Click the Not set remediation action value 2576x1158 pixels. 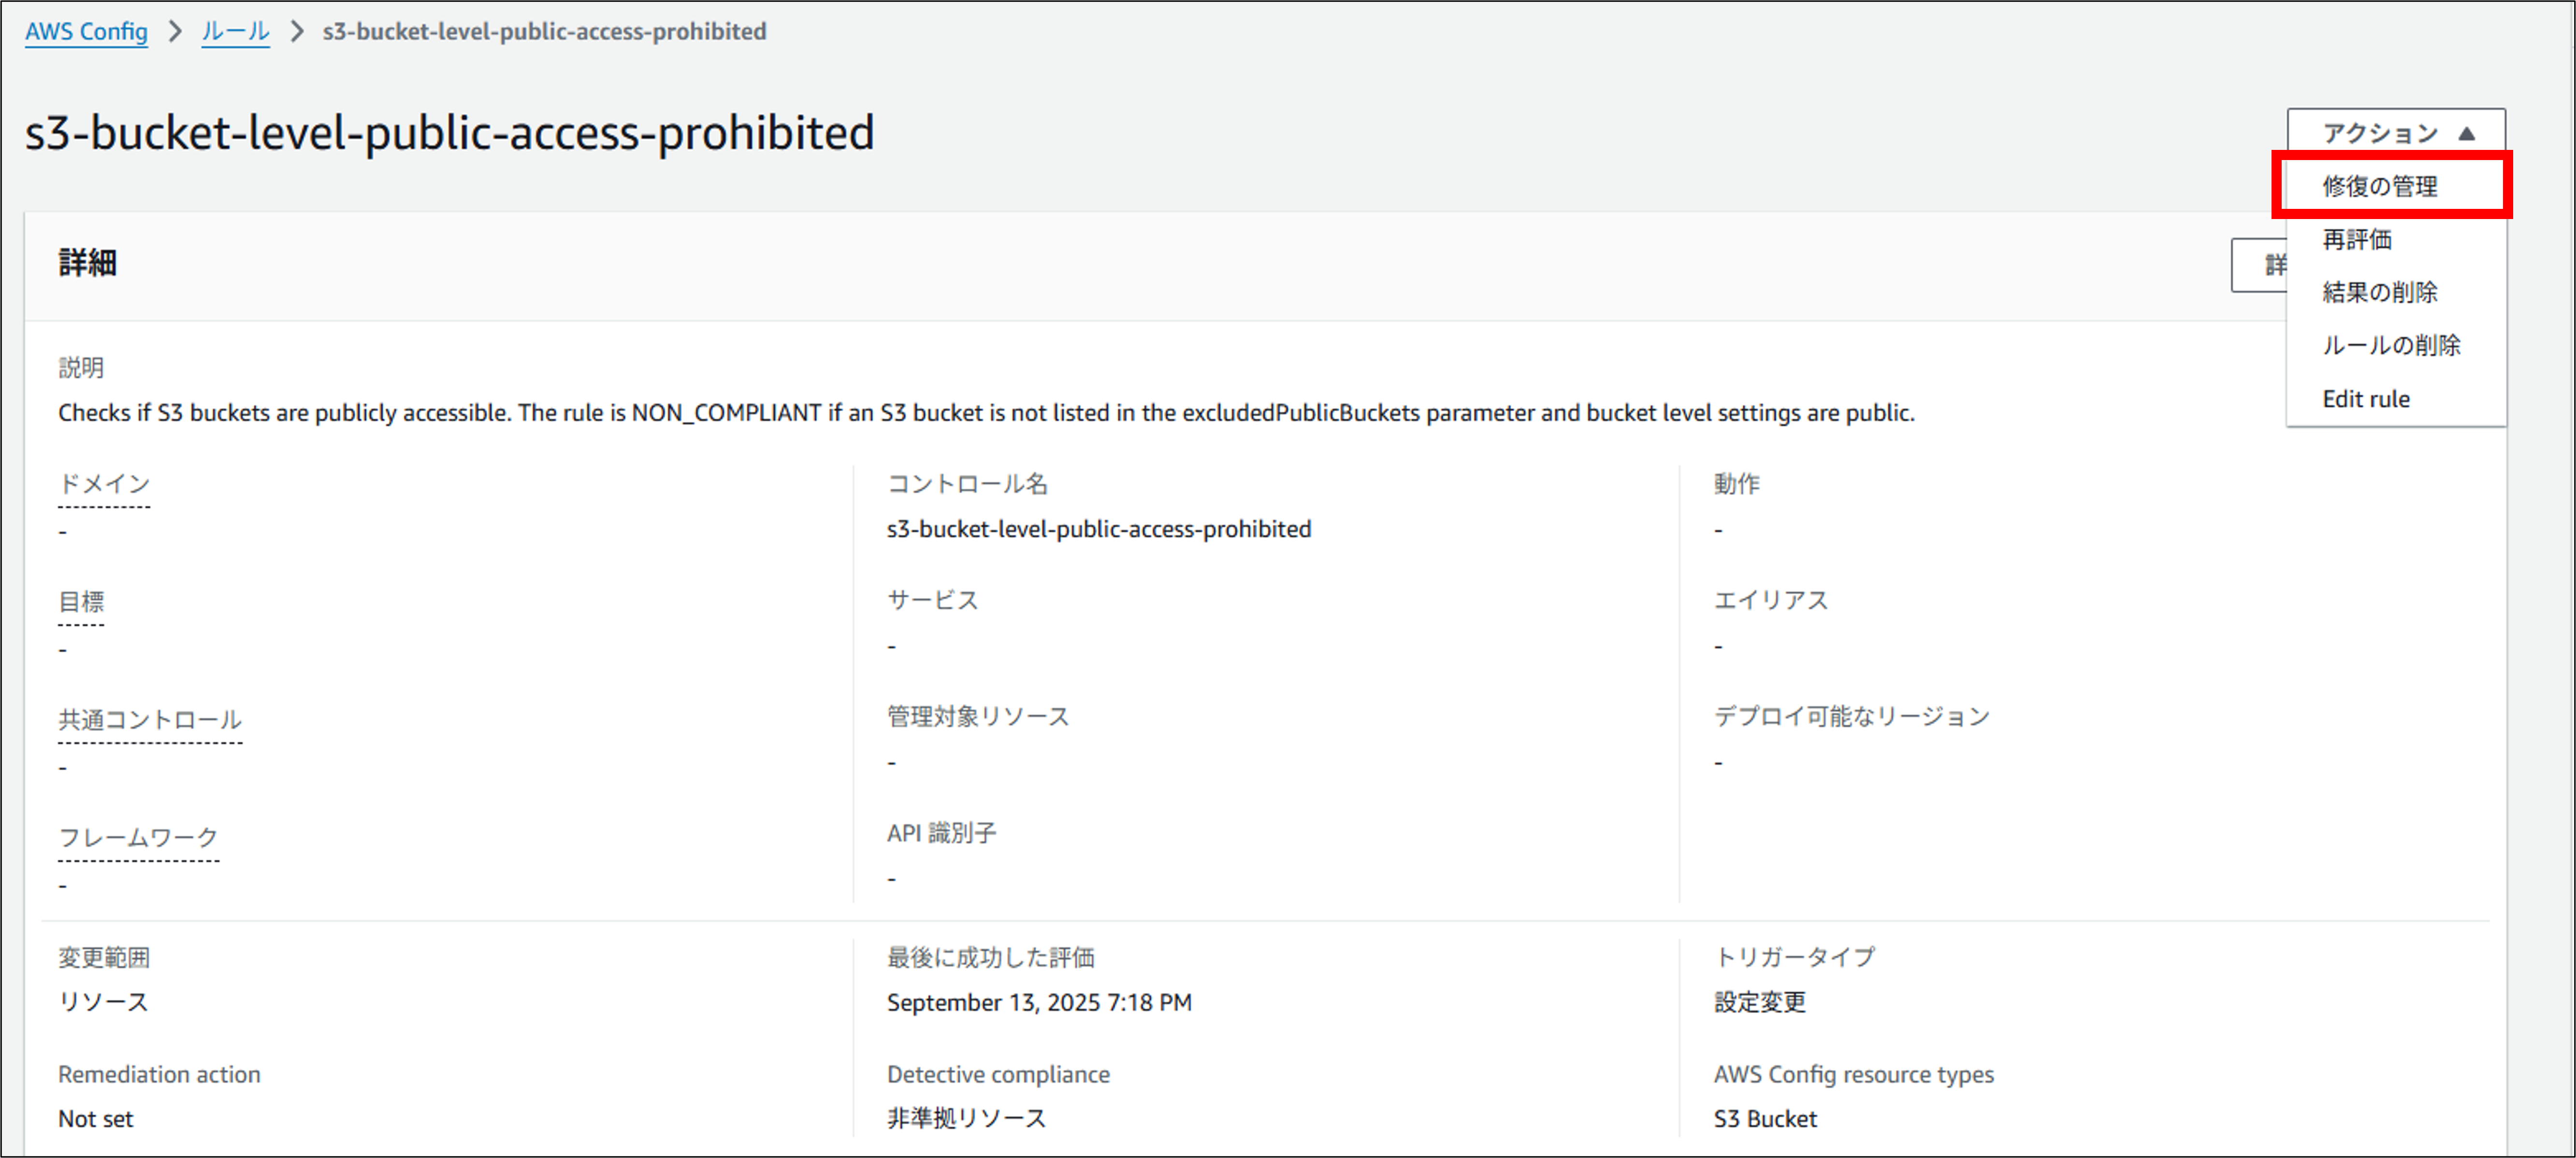tap(95, 1119)
